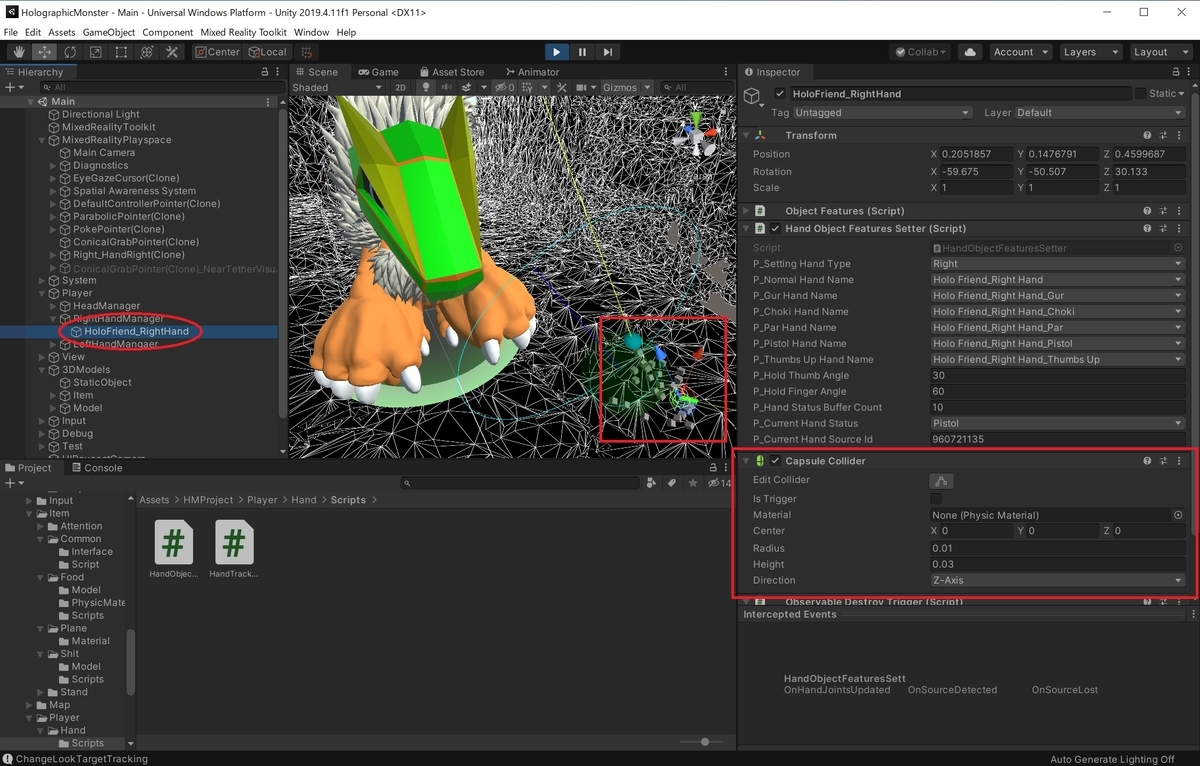1200x766 pixels.
Task: Click the Play button
Action: coord(557,52)
